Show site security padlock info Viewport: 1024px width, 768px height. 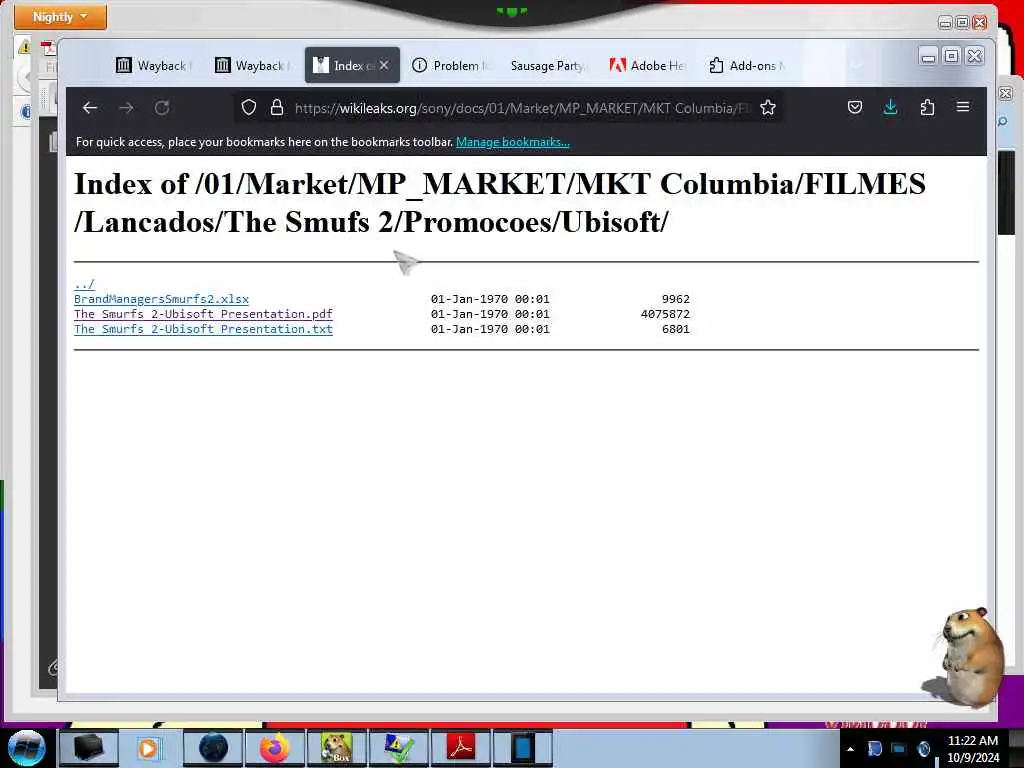tap(277, 107)
